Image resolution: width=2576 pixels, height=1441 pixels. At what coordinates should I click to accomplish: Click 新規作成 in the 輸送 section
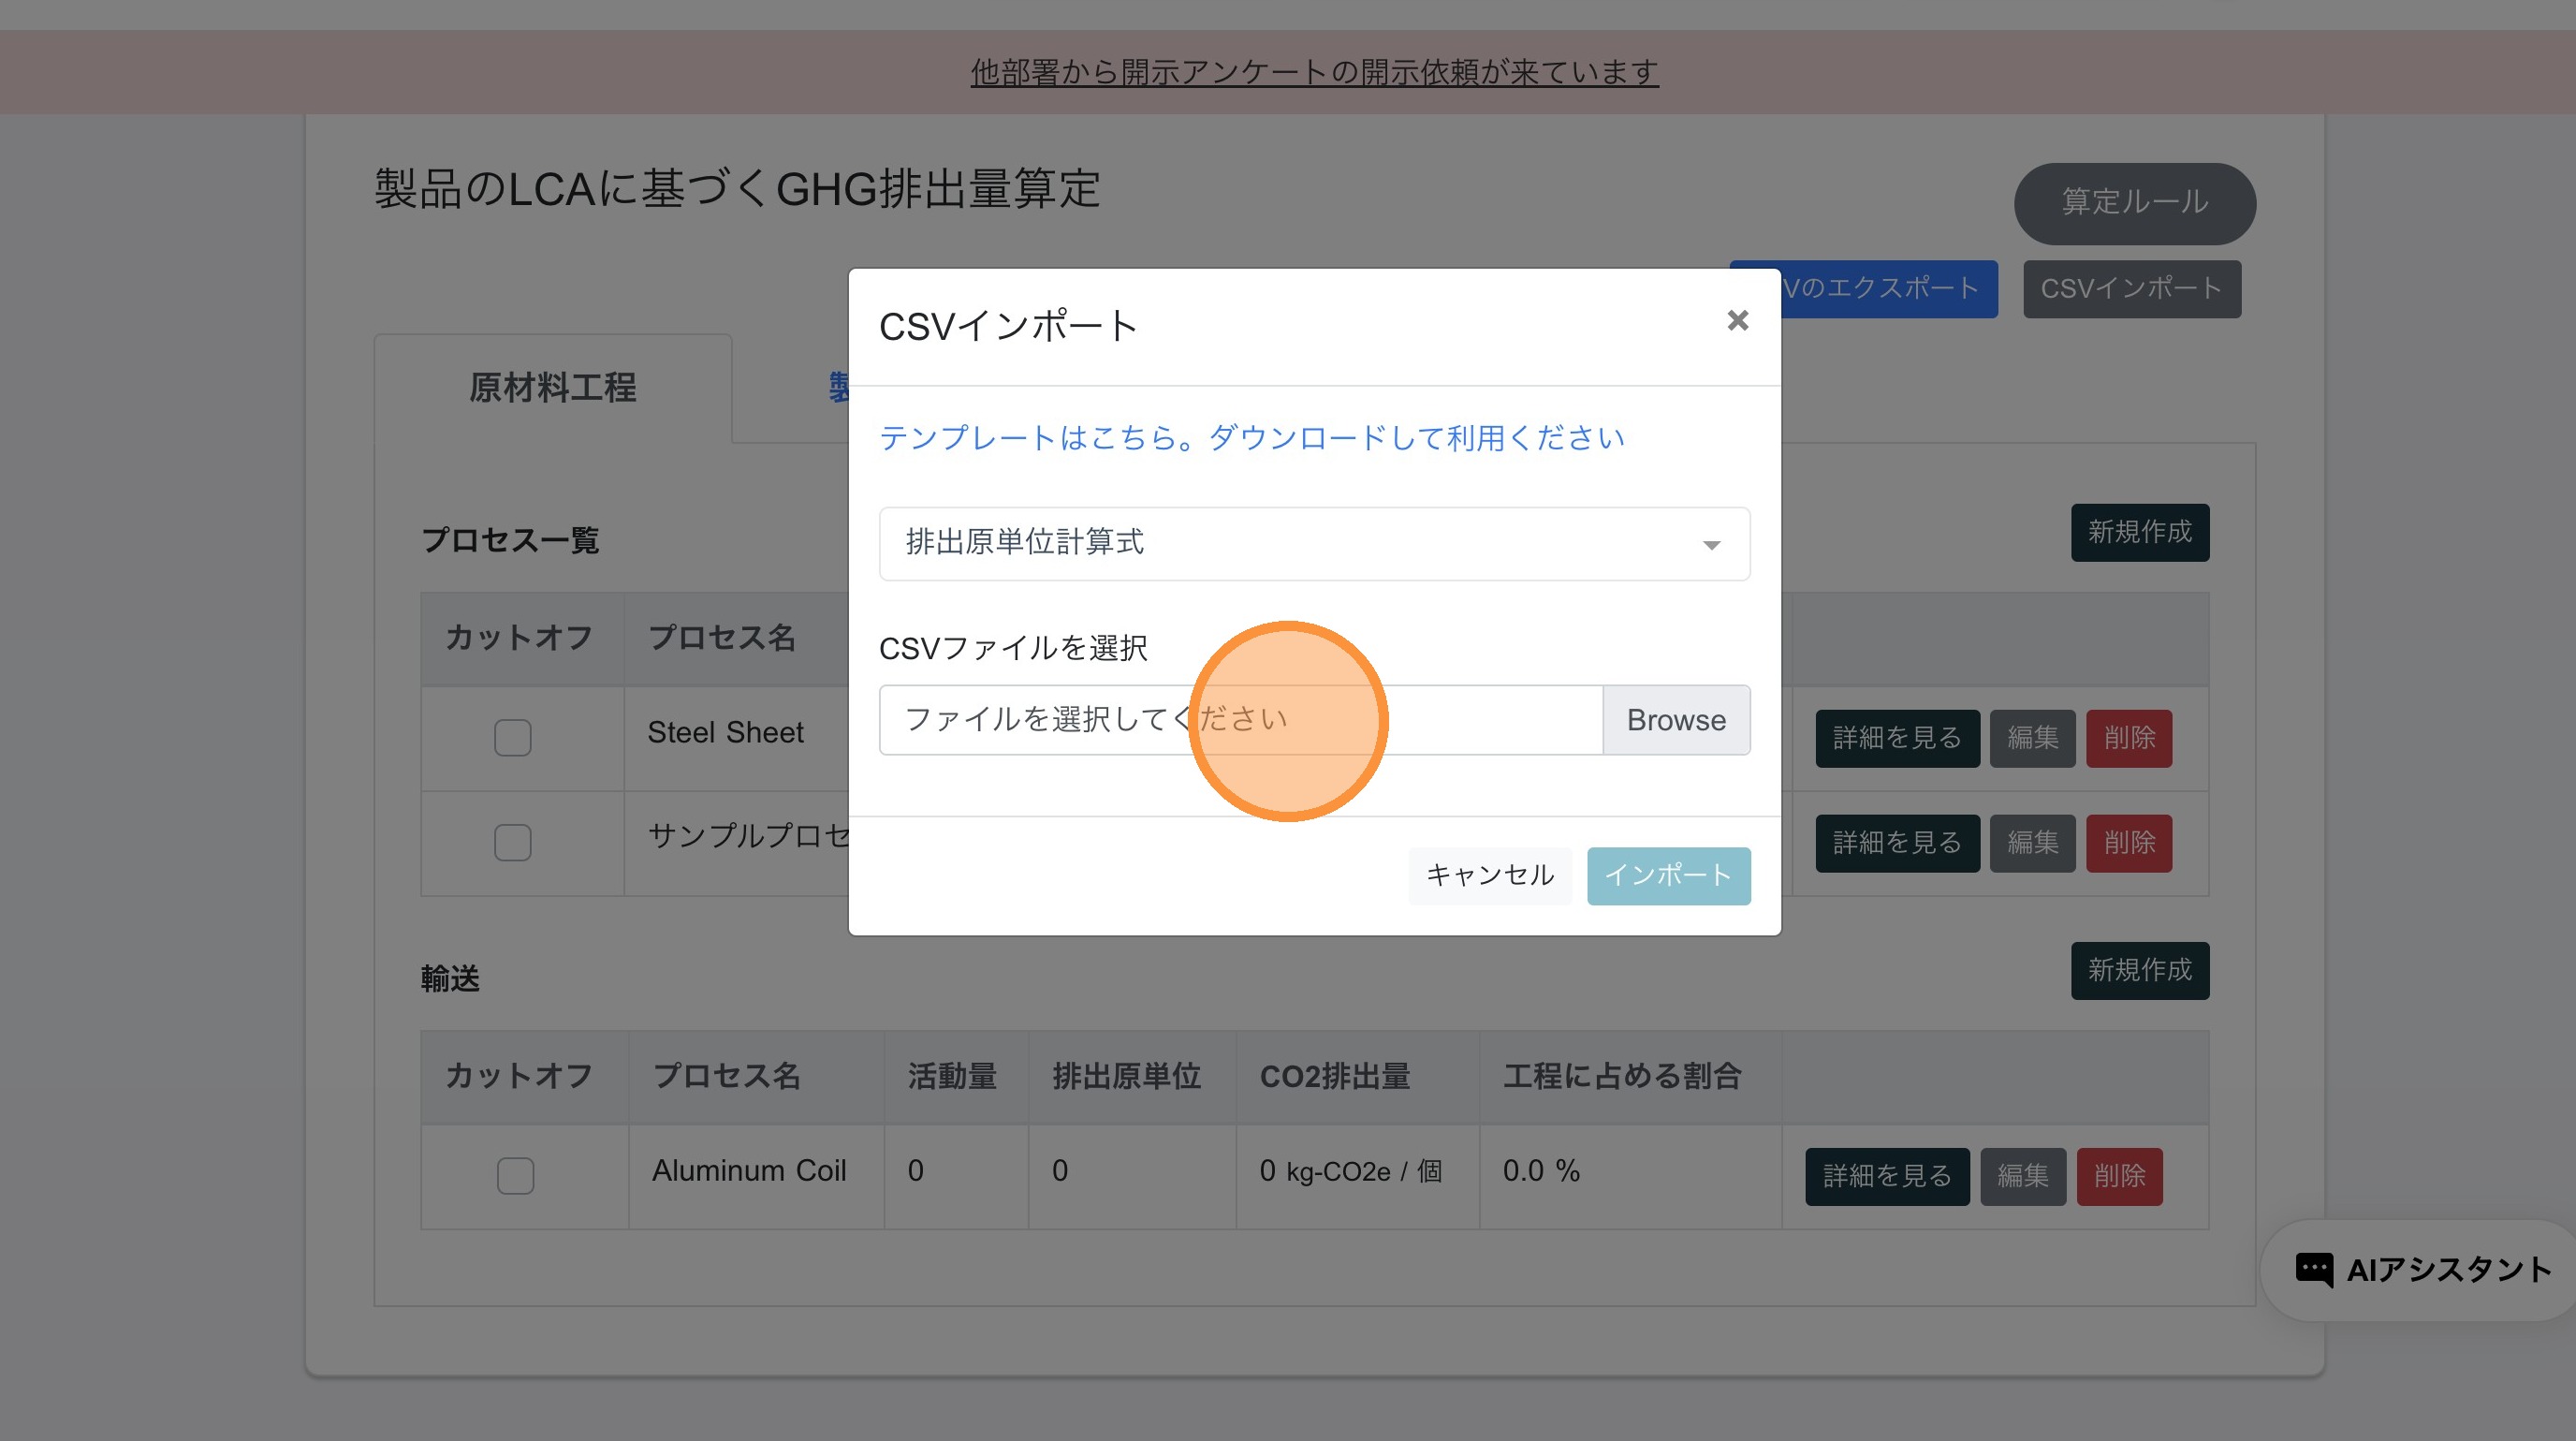(2139, 970)
